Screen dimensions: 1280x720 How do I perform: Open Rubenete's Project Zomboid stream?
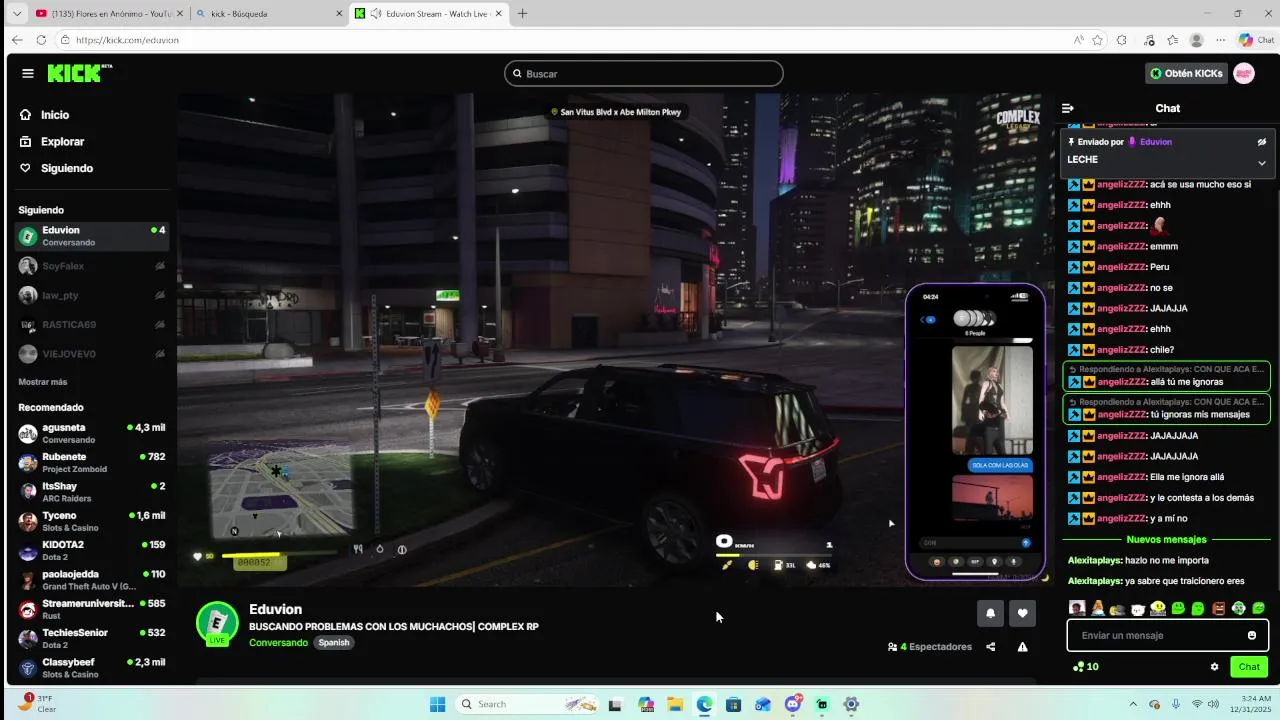92,462
